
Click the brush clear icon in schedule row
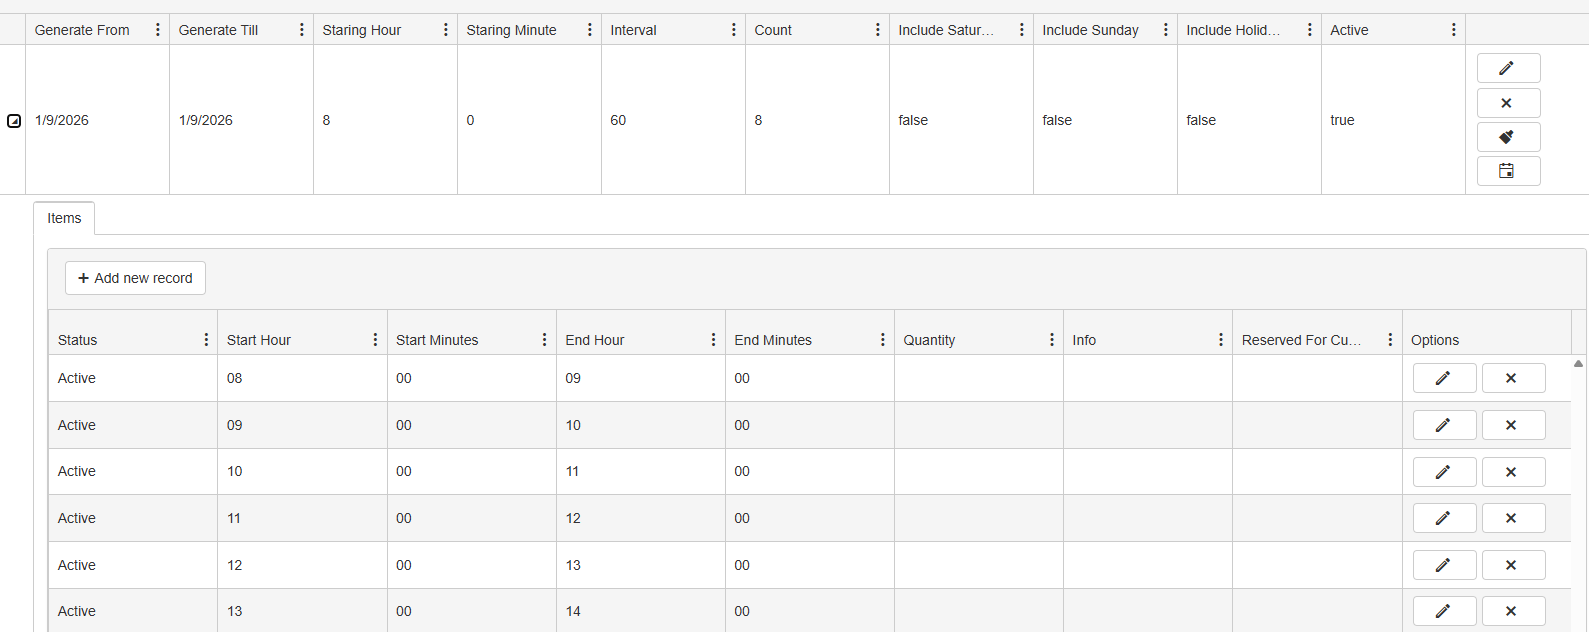[1507, 137]
